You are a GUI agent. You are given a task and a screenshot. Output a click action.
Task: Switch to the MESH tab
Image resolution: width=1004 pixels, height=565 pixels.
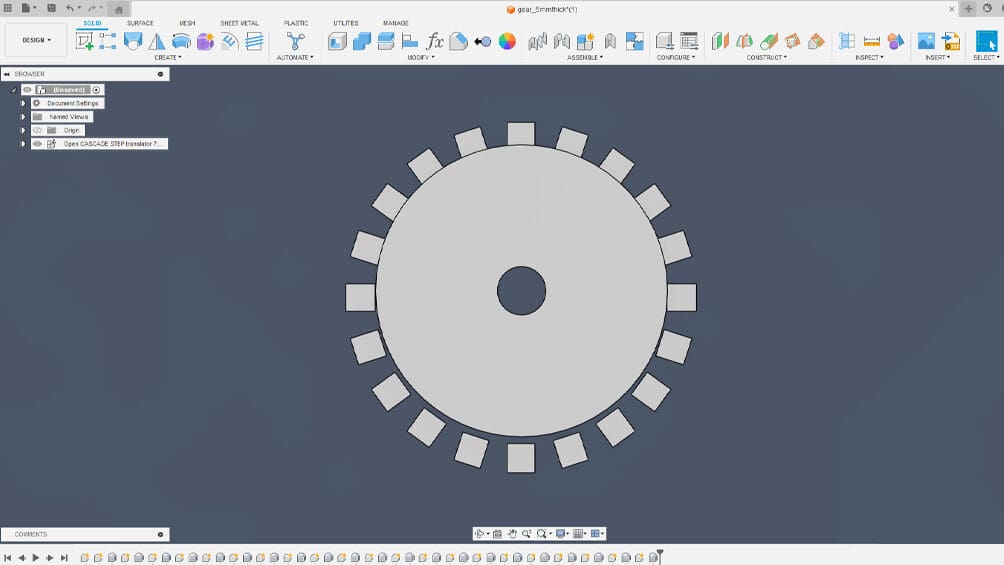click(x=187, y=23)
